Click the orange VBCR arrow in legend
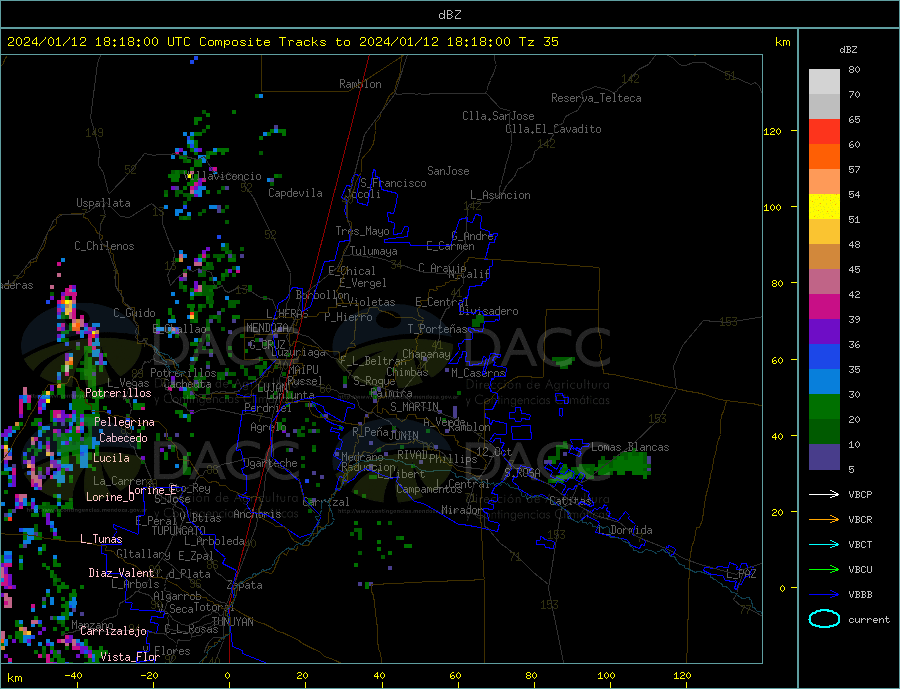The height and width of the screenshot is (689, 900). [x=824, y=520]
